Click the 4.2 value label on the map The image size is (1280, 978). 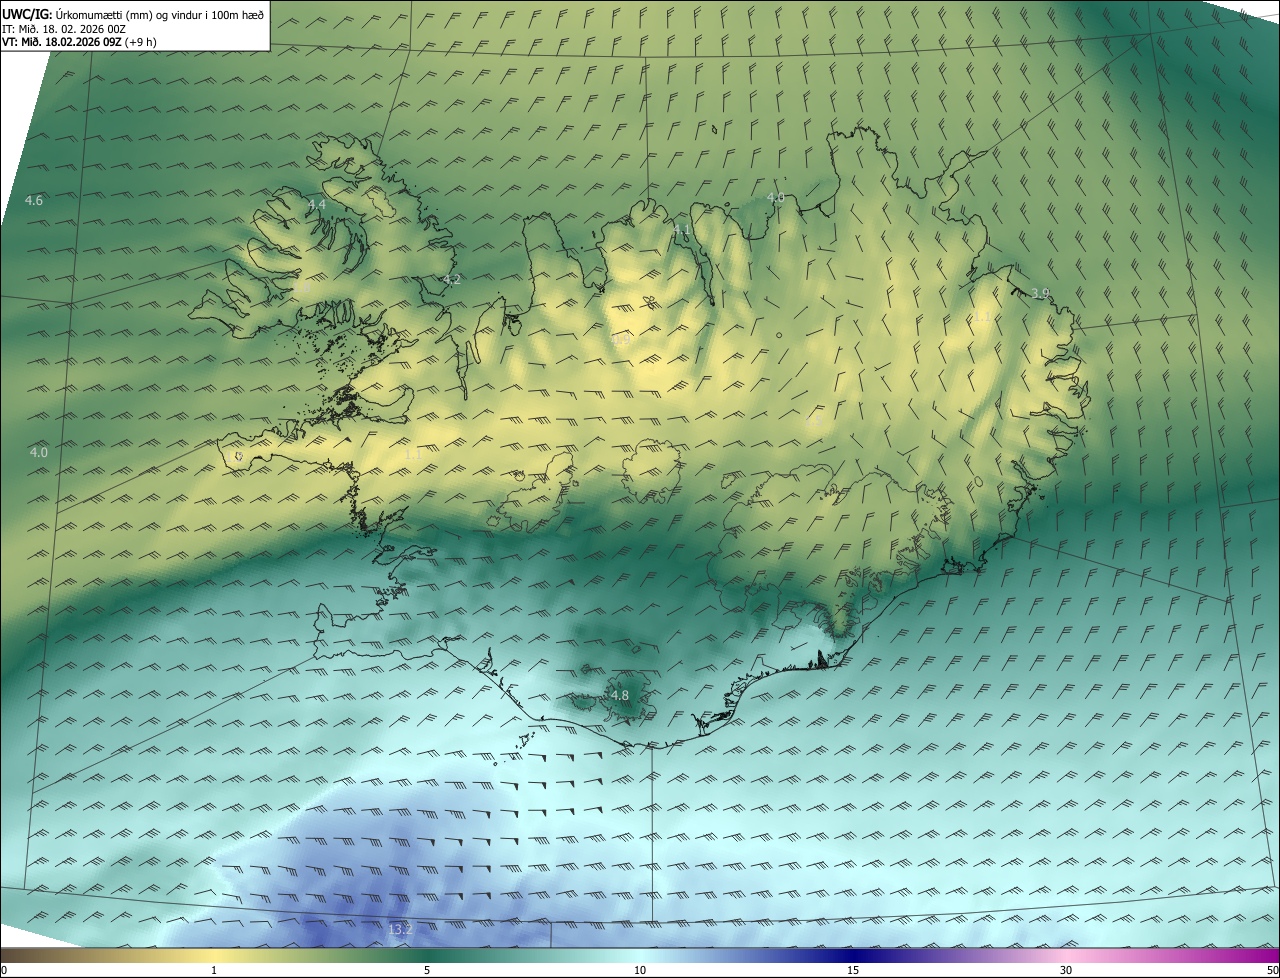452,280
